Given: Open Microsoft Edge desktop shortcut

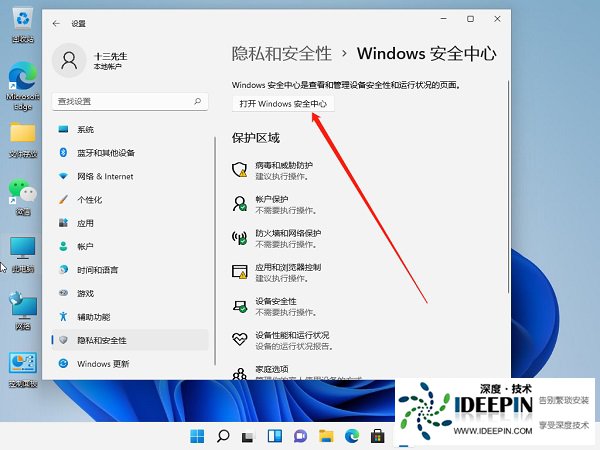Looking at the screenshot, I should (23, 86).
